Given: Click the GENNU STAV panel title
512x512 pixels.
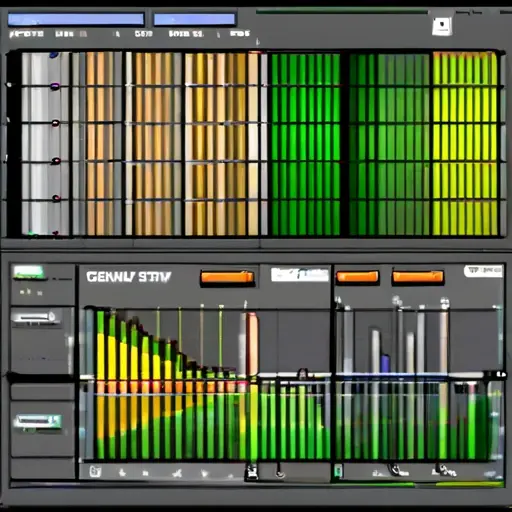Looking at the screenshot, I should click(x=129, y=277).
